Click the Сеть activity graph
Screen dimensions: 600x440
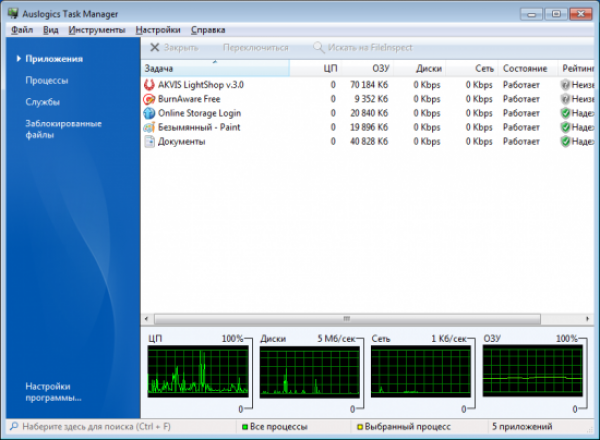(x=421, y=371)
